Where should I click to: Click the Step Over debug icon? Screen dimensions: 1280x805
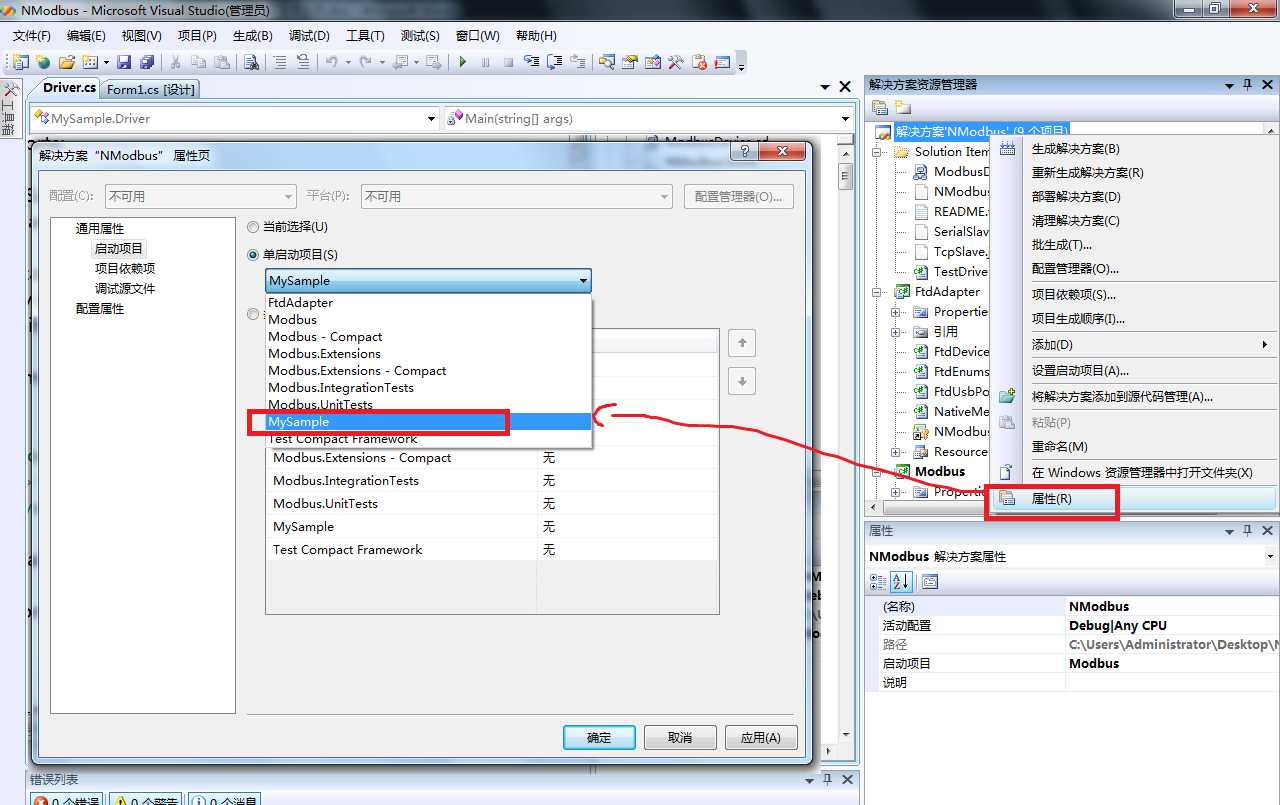pos(554,62)
